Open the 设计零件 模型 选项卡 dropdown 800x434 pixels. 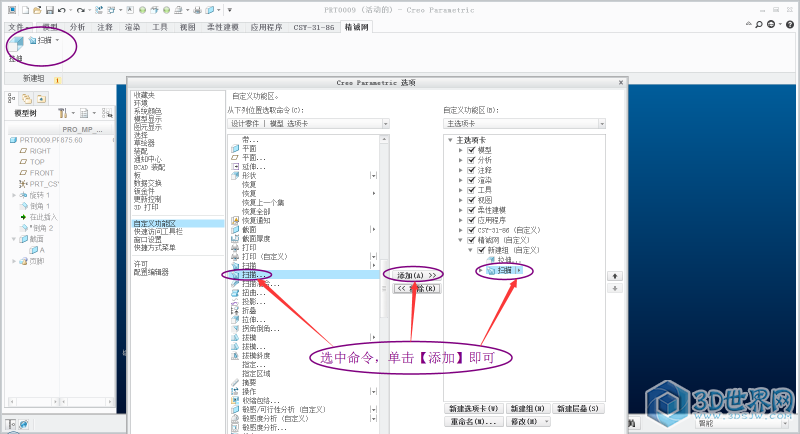pyautogui.click(x=308, y=123)
